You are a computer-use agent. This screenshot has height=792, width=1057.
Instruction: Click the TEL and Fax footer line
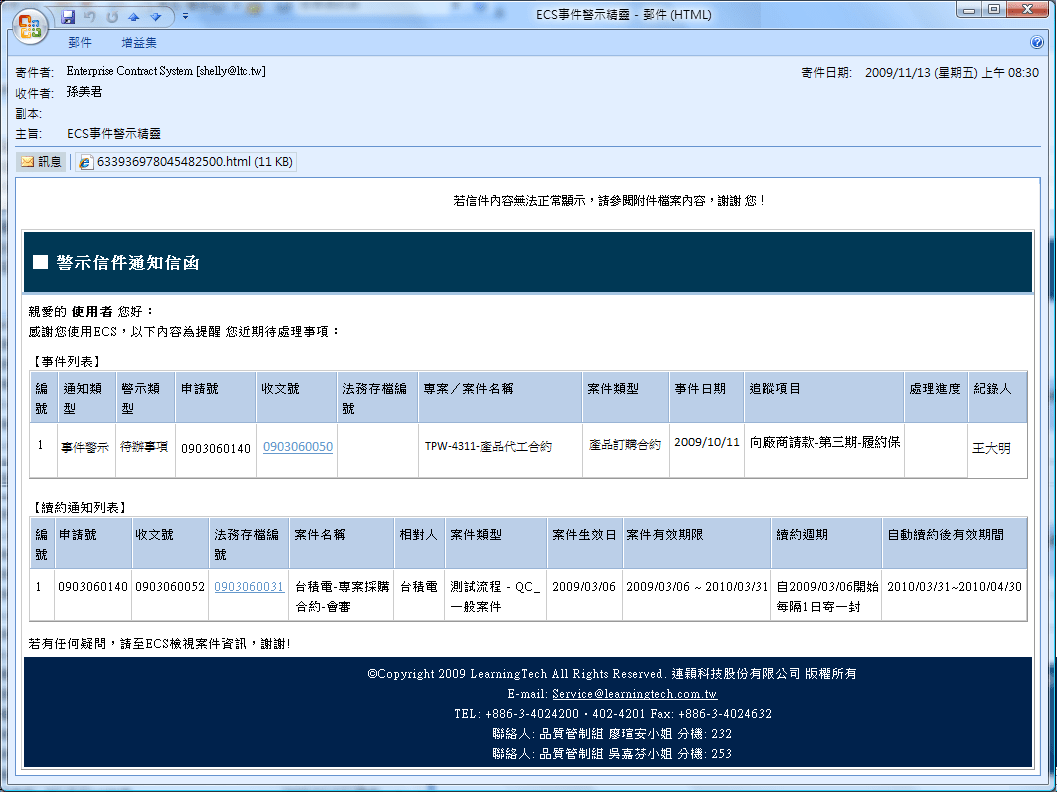coord(613,713)
